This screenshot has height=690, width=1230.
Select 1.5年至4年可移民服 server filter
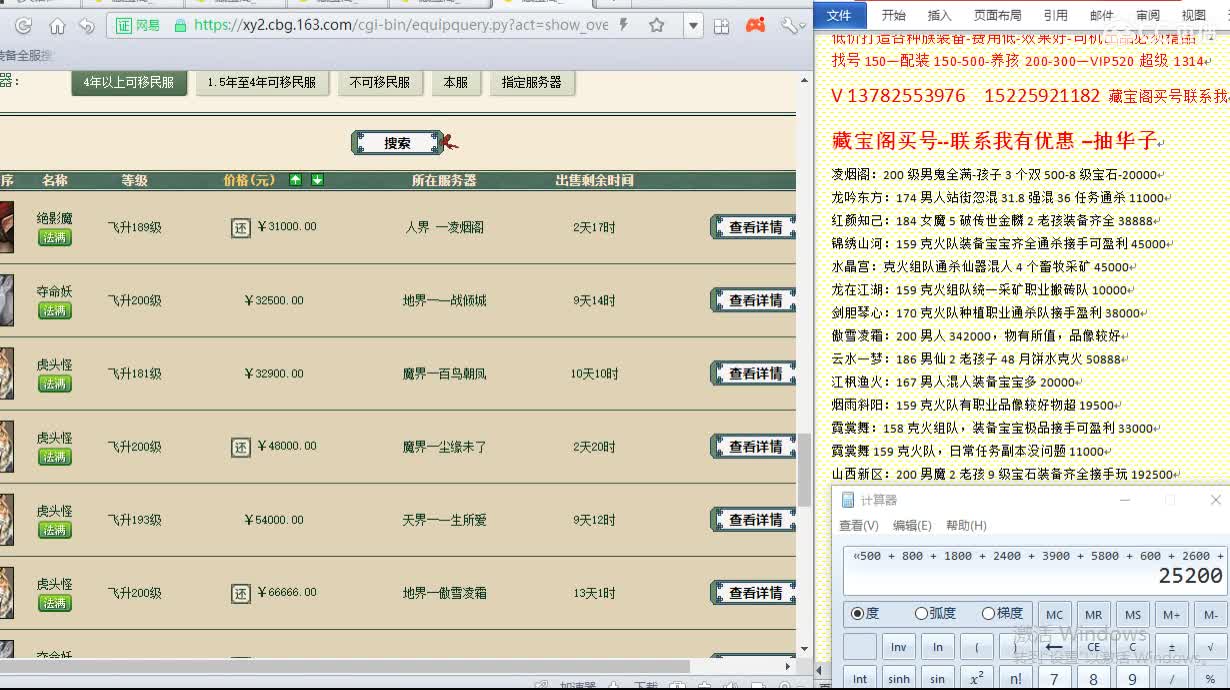point(262,83)
